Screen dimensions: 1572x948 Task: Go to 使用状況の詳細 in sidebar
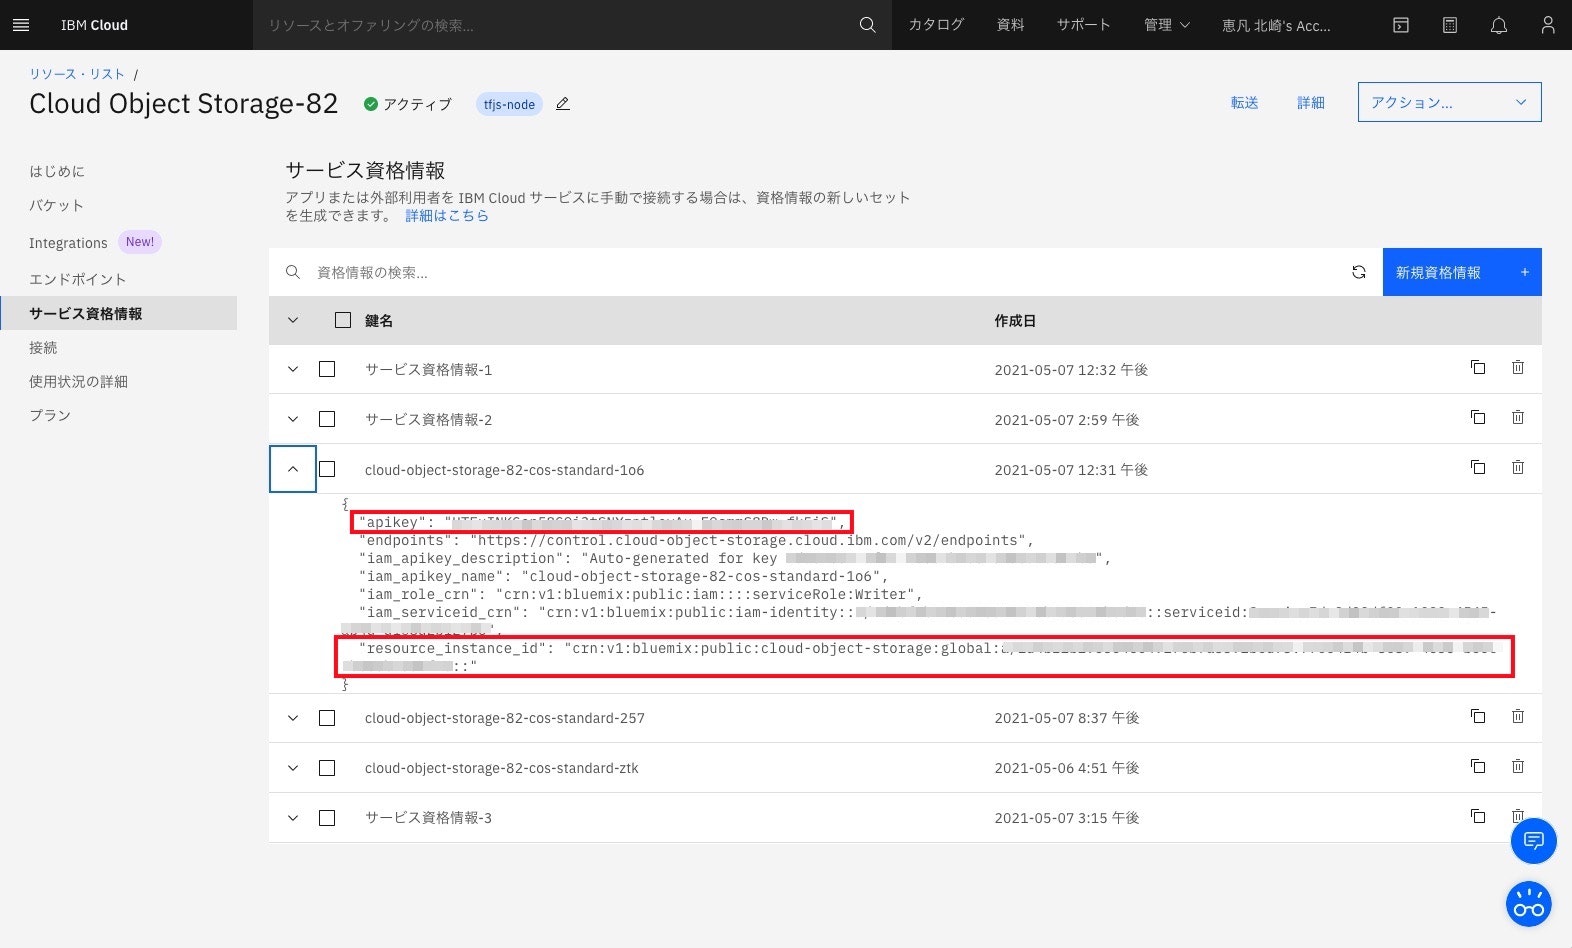78,381
